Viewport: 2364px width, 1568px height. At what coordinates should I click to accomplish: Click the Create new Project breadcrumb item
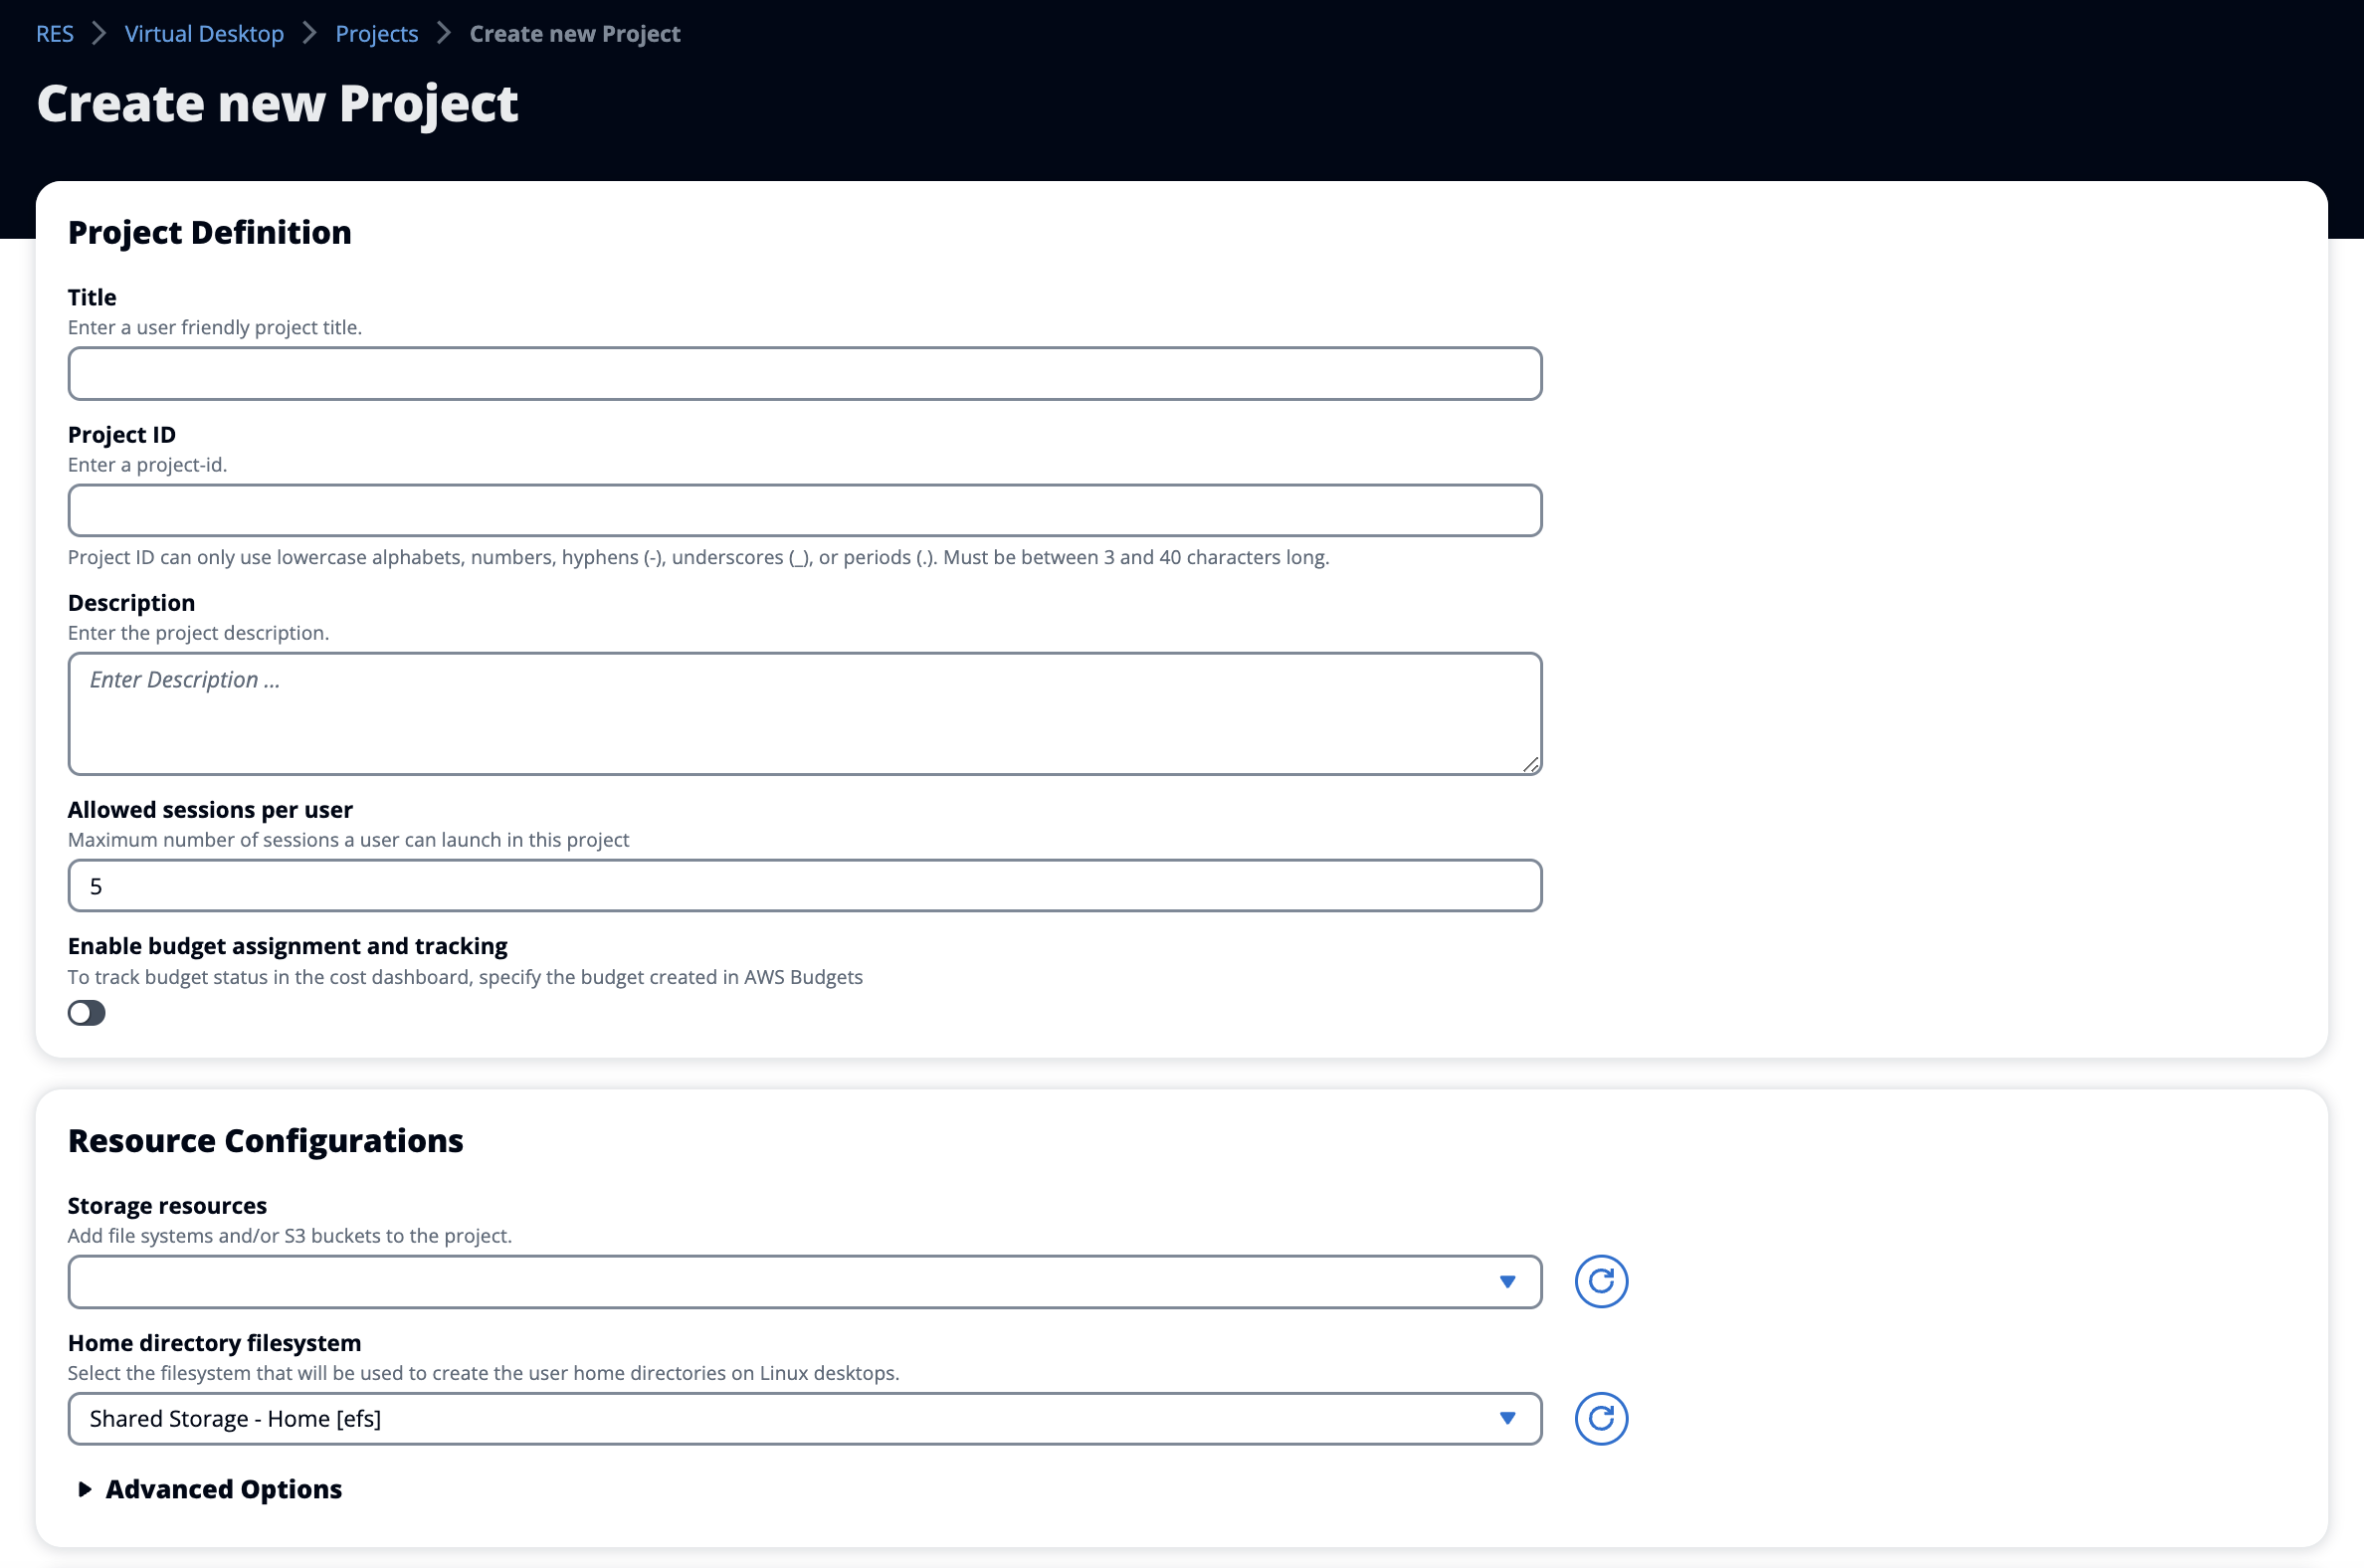574,33
